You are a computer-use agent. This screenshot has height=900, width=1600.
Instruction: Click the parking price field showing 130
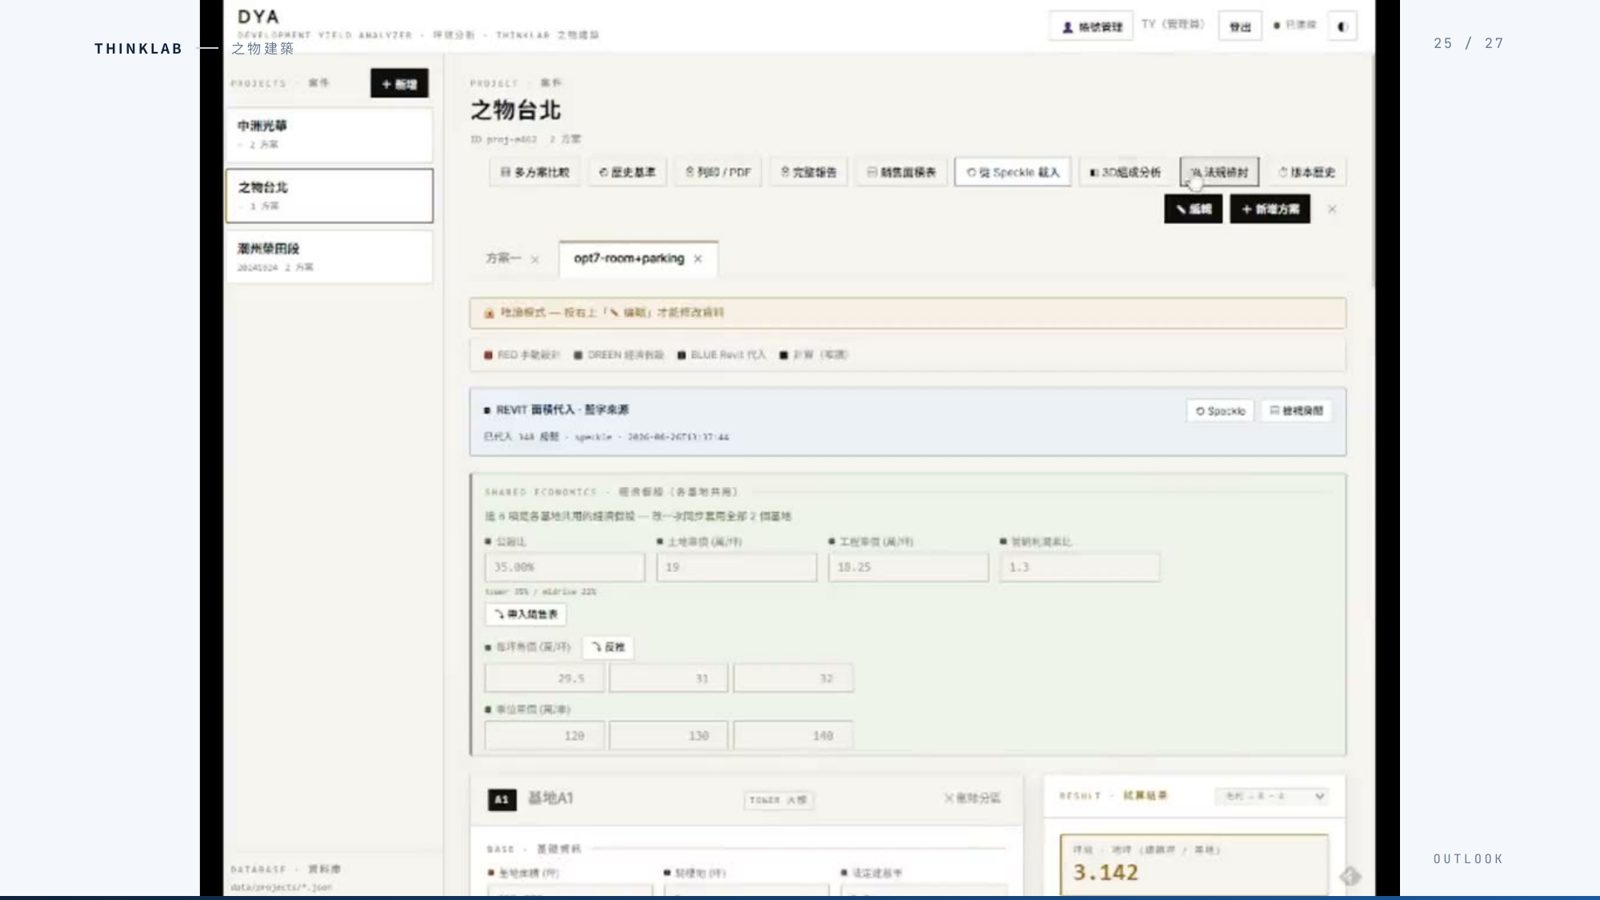coord(669,735)
